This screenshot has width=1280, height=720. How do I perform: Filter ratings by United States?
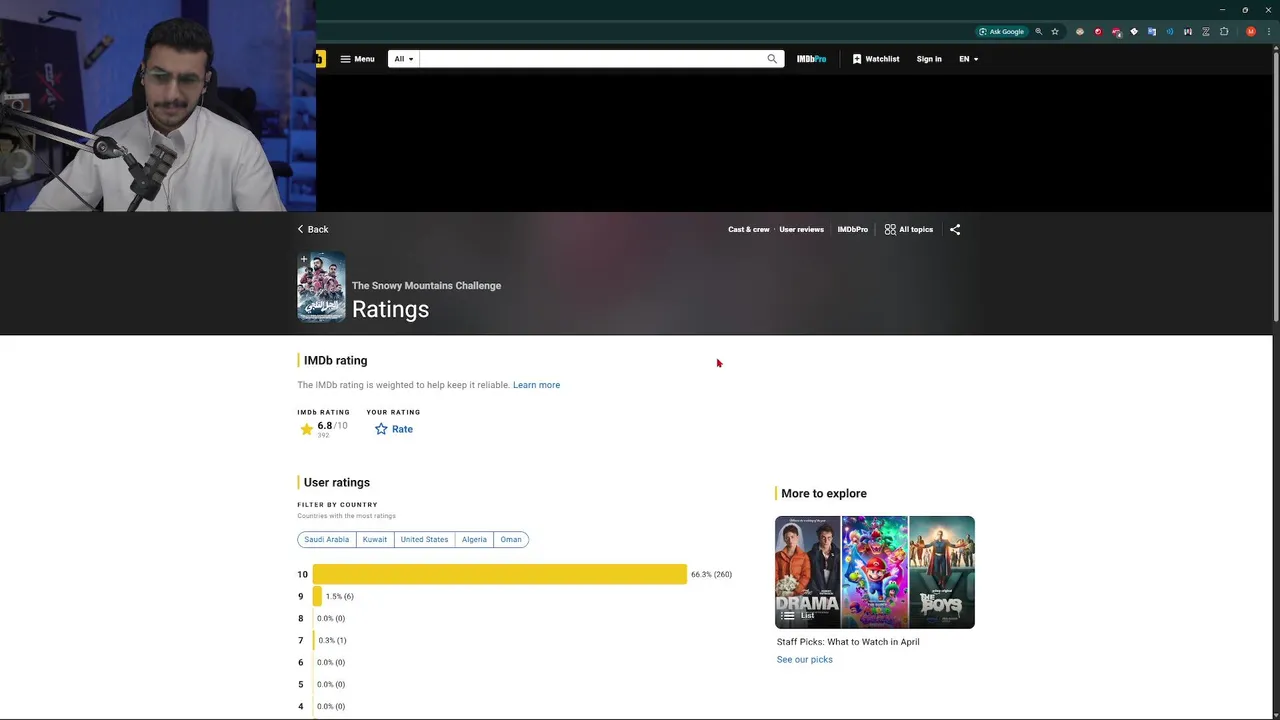tap(424, 539)
